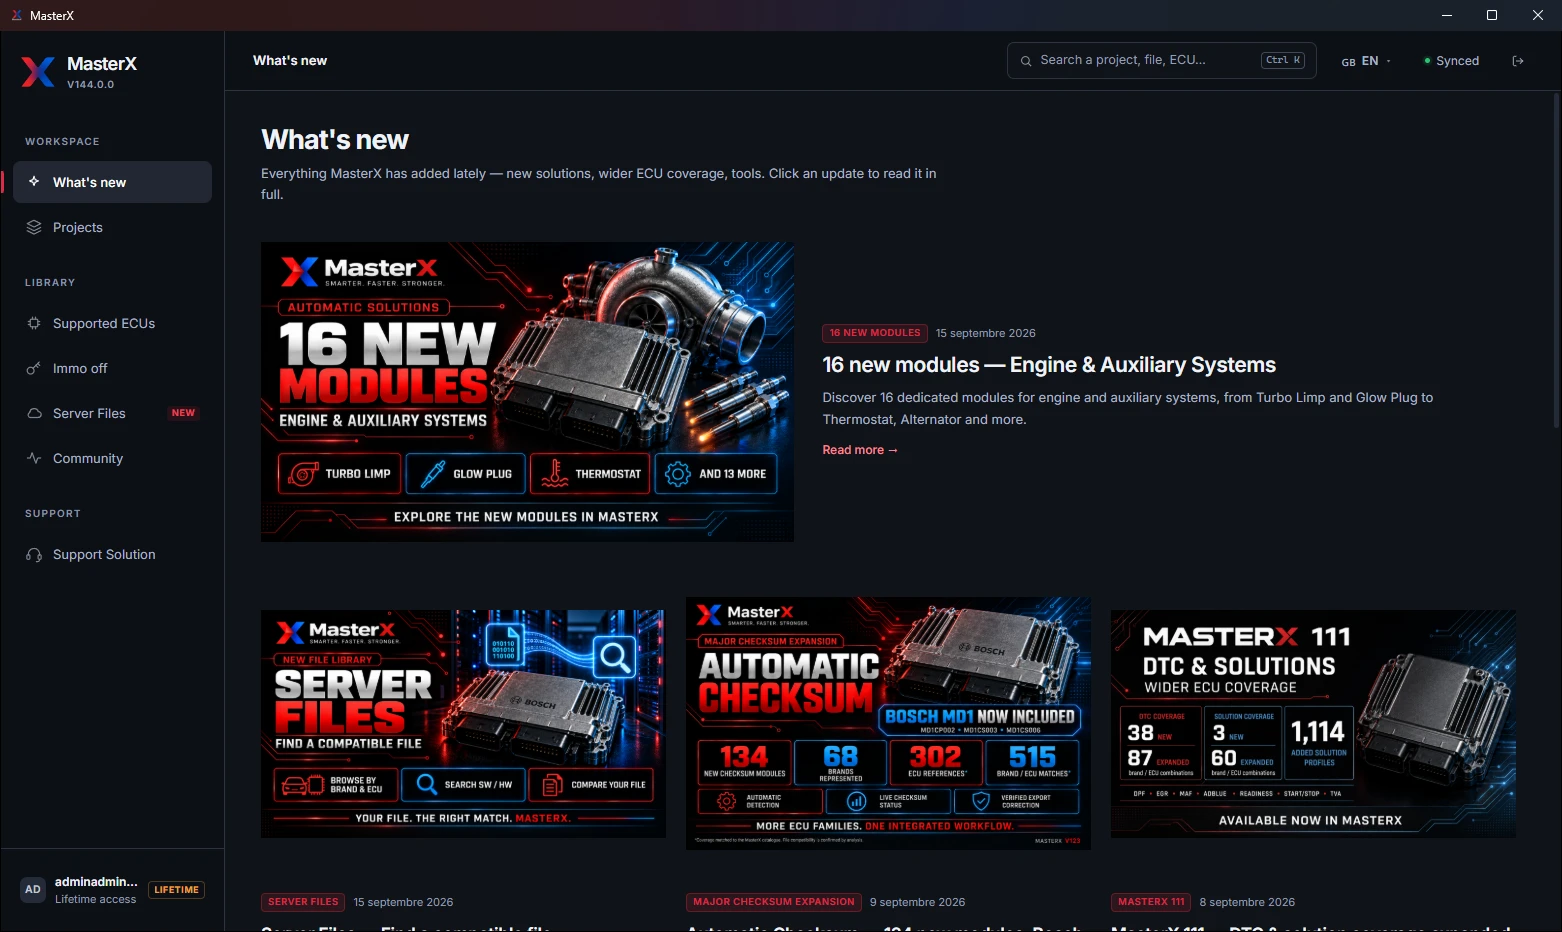Click the MasterX logo in sidebar

click(x=38, y=72)
